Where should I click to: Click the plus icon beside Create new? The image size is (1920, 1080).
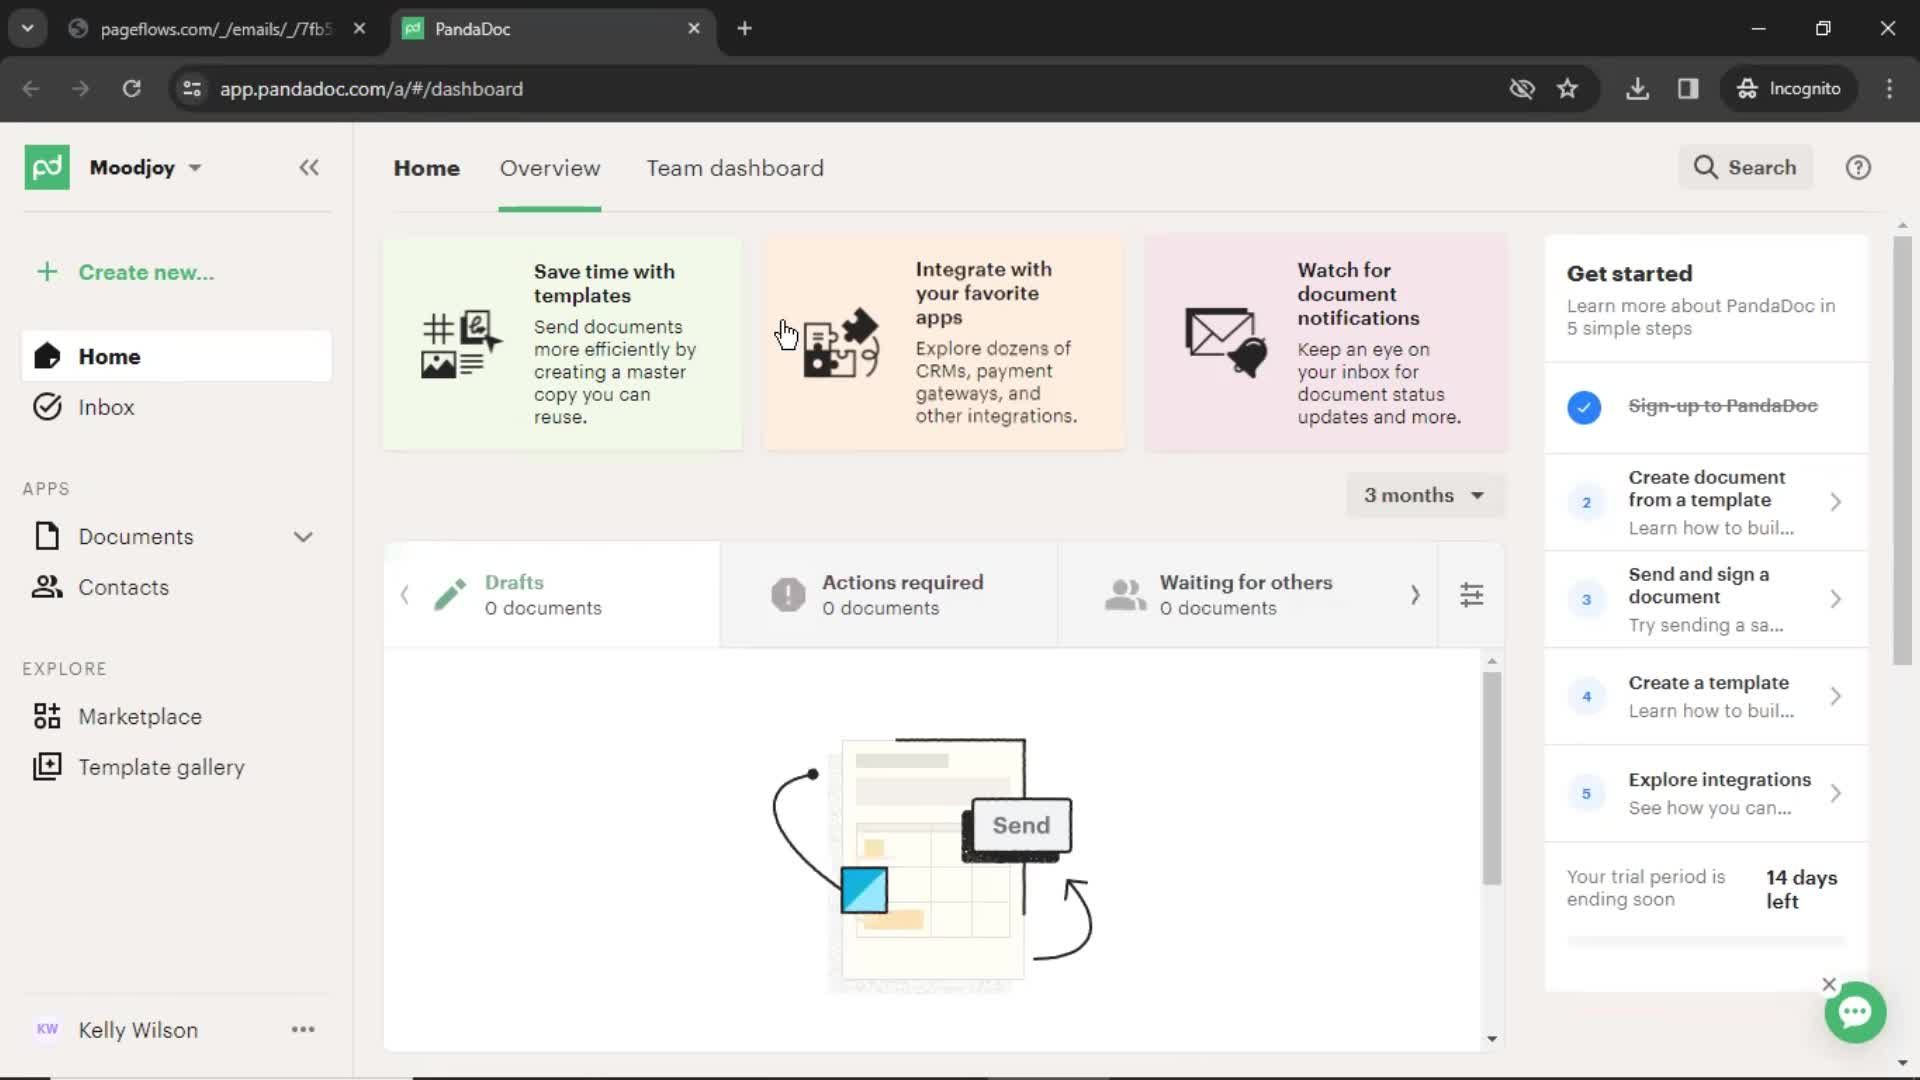(x=47, y=272)
